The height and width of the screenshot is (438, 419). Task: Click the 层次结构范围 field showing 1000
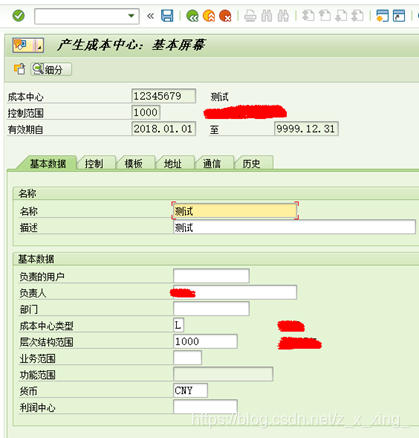click(205, 341)
